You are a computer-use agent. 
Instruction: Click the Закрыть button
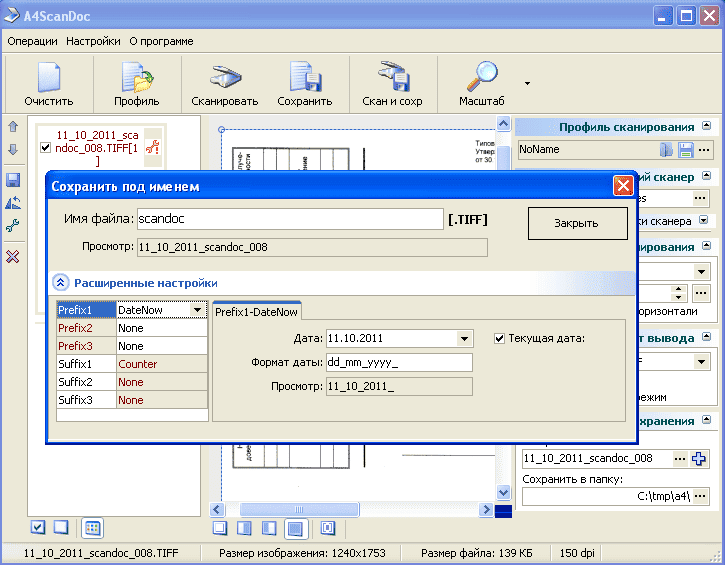coord(576,223)
